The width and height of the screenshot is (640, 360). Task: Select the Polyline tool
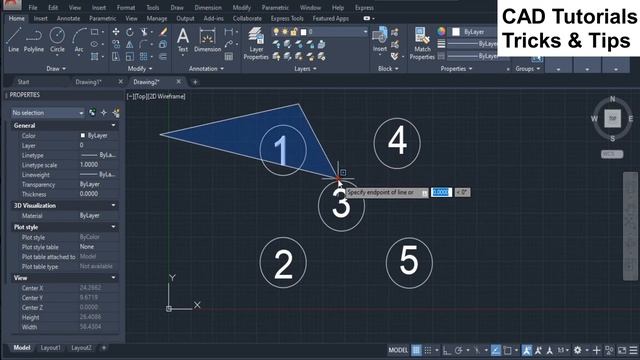tap(33, 40)
